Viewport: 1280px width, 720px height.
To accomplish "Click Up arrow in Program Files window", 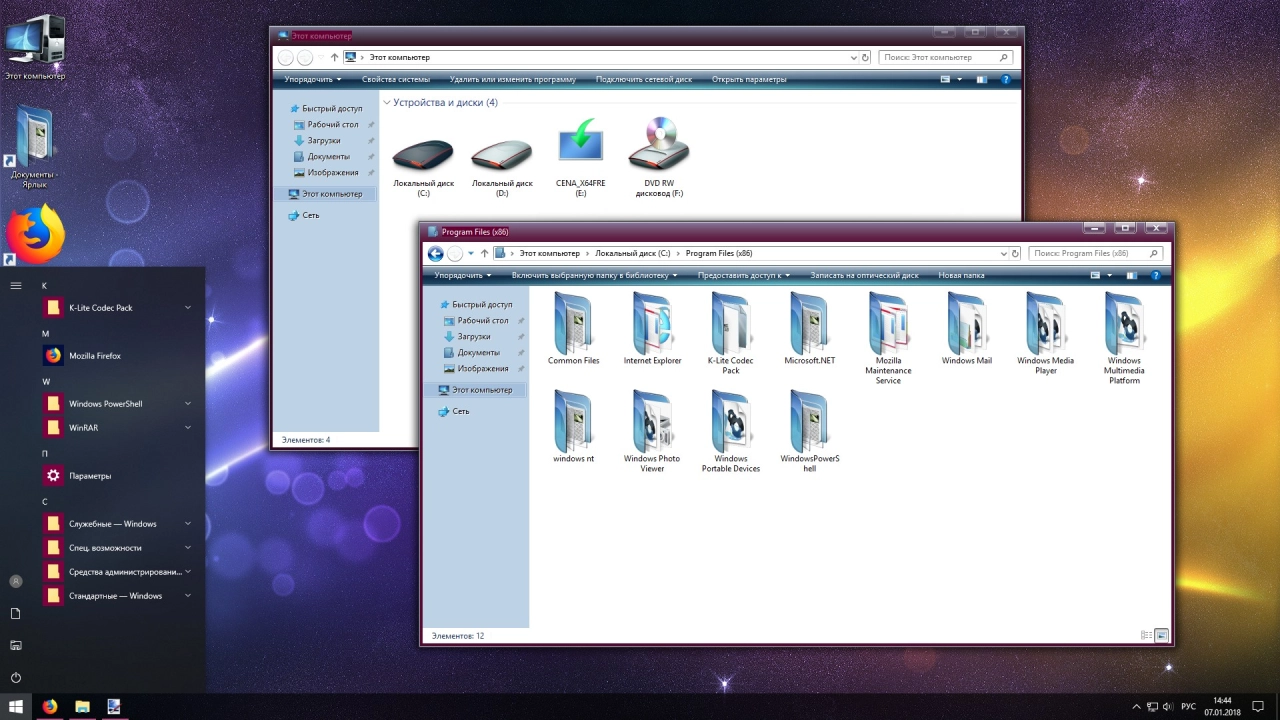I will [x=484, y=253].
